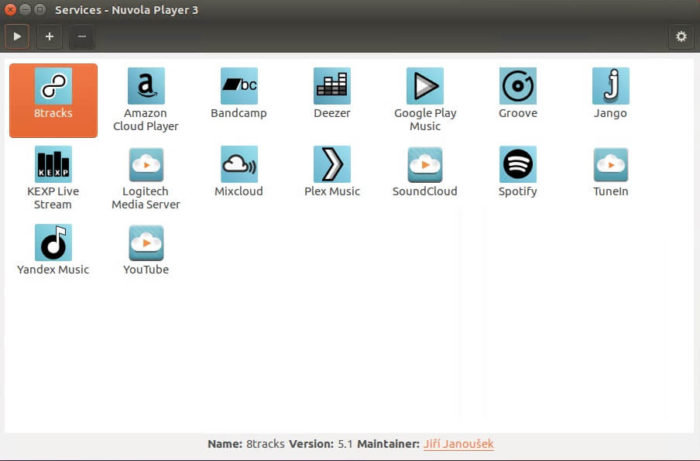Follow the Jiří Janoušek maintainer link
700x461 pixels.
point(458,444)
